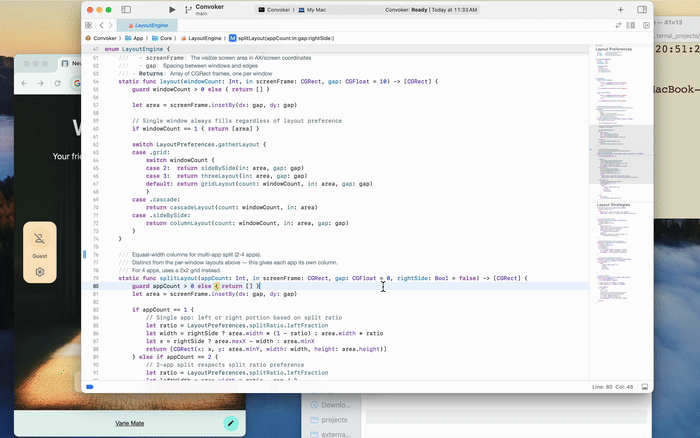Image resolution: width=700 pixels, height=438 pixels.
Task: Click the LayoutEngine file breadcrumb
Action: [201, 38]
